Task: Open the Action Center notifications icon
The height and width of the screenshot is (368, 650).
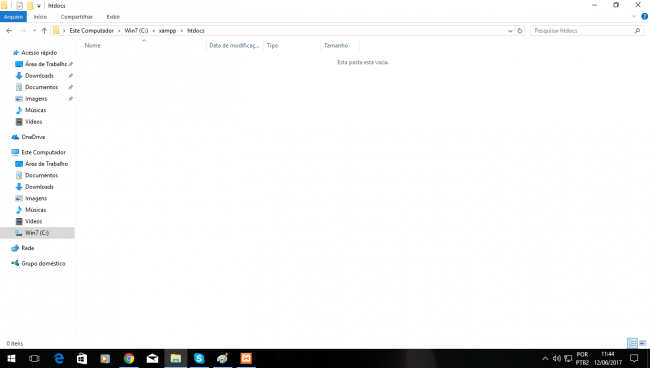Action: [x=634, y=358]
